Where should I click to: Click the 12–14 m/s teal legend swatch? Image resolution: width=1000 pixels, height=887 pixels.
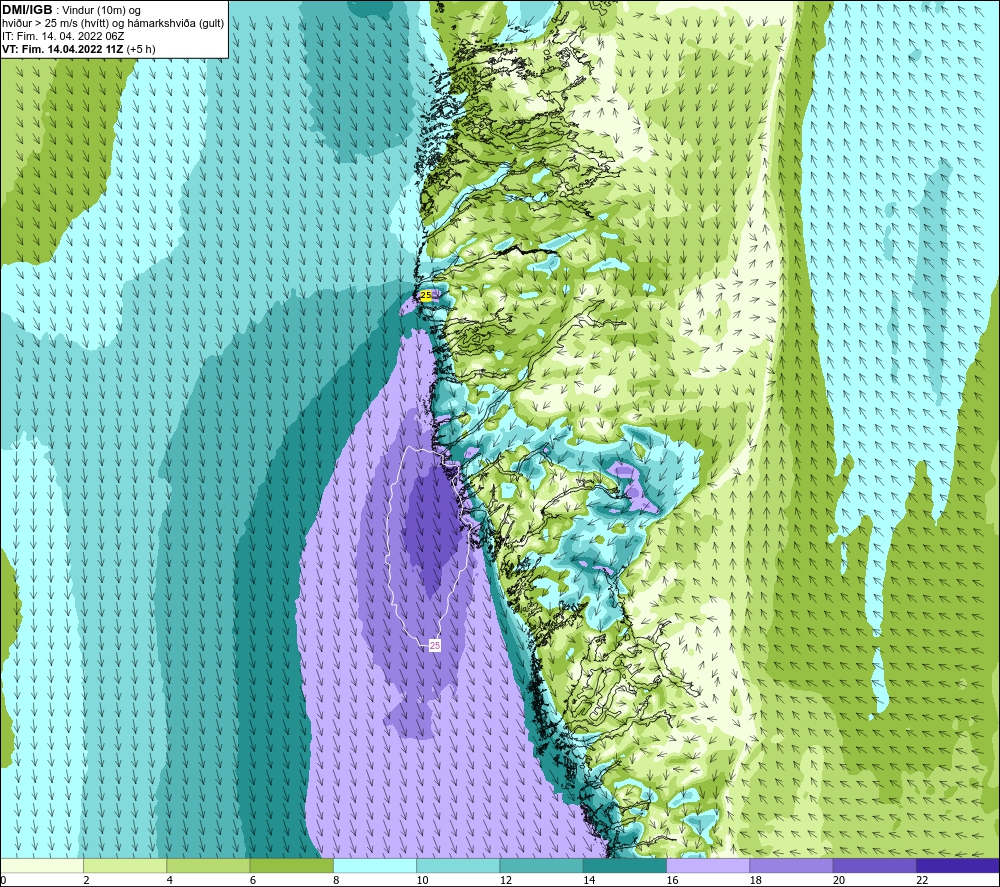pos(541,865)
